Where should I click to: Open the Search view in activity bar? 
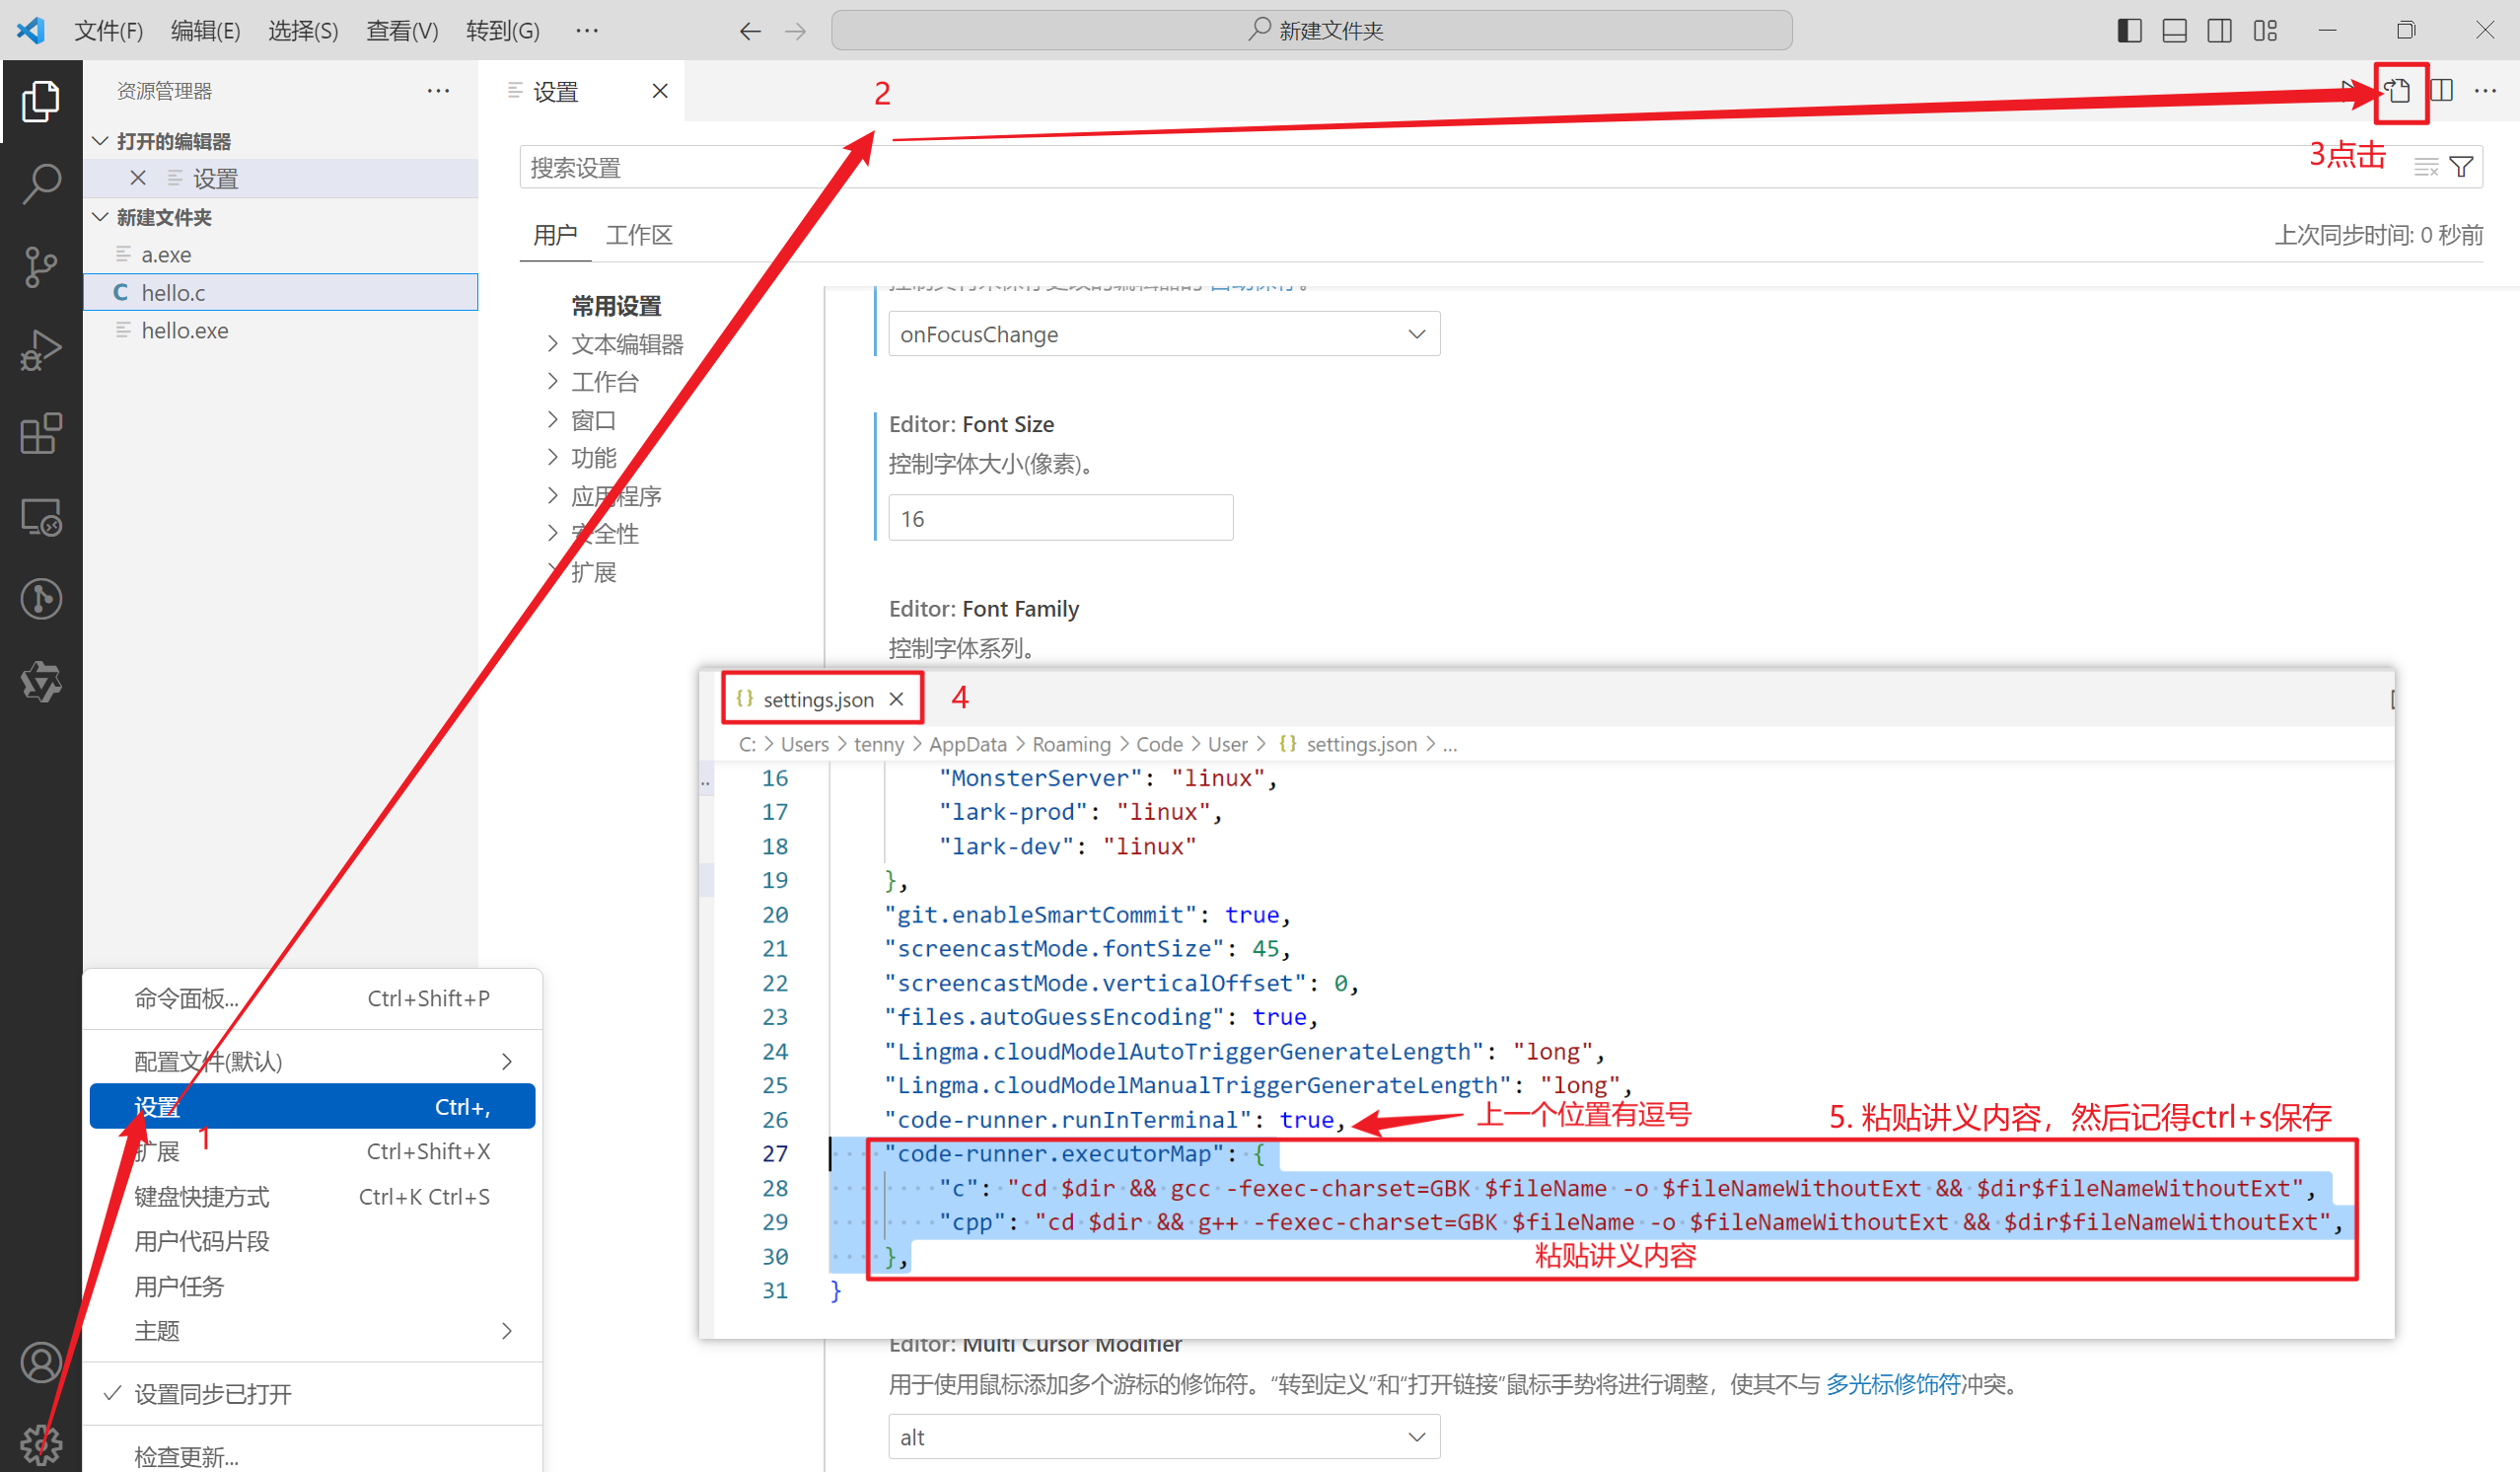[x=41, y=183]
